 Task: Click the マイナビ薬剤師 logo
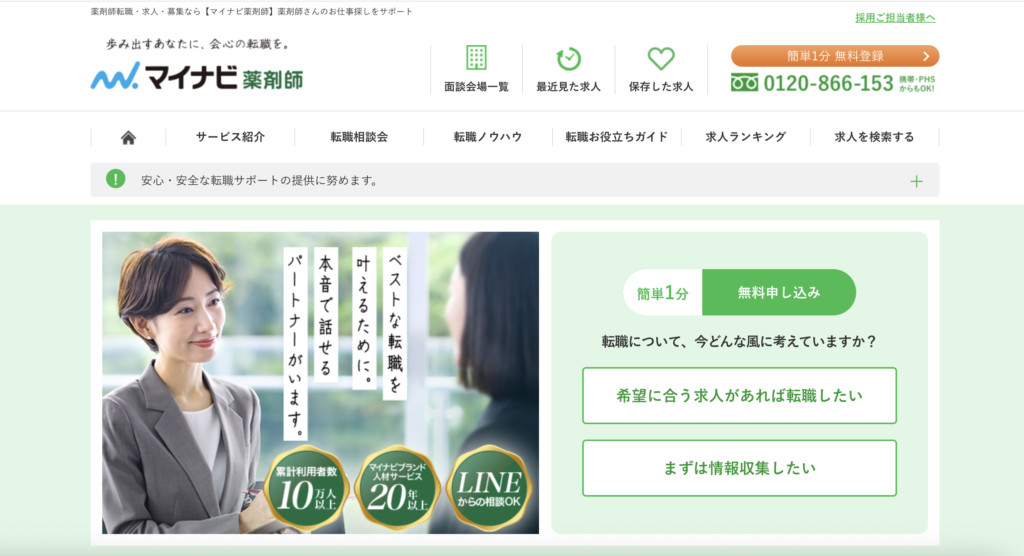197,76
